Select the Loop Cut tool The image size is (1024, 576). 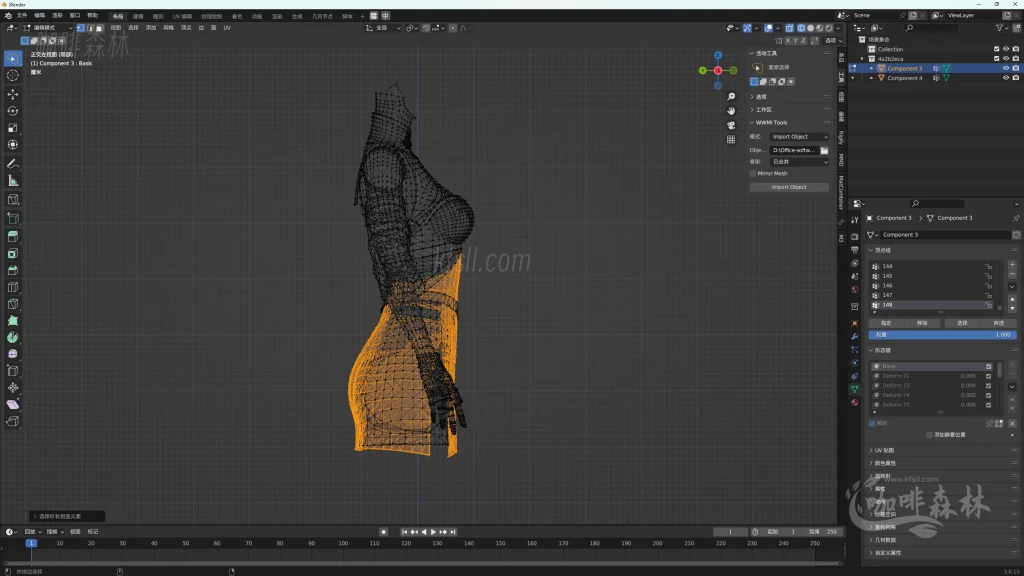point(12,287)
